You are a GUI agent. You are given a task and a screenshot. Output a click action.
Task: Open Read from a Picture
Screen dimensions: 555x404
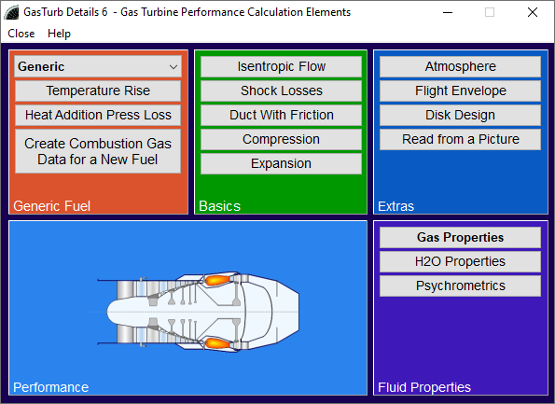(x=460, y=140)
